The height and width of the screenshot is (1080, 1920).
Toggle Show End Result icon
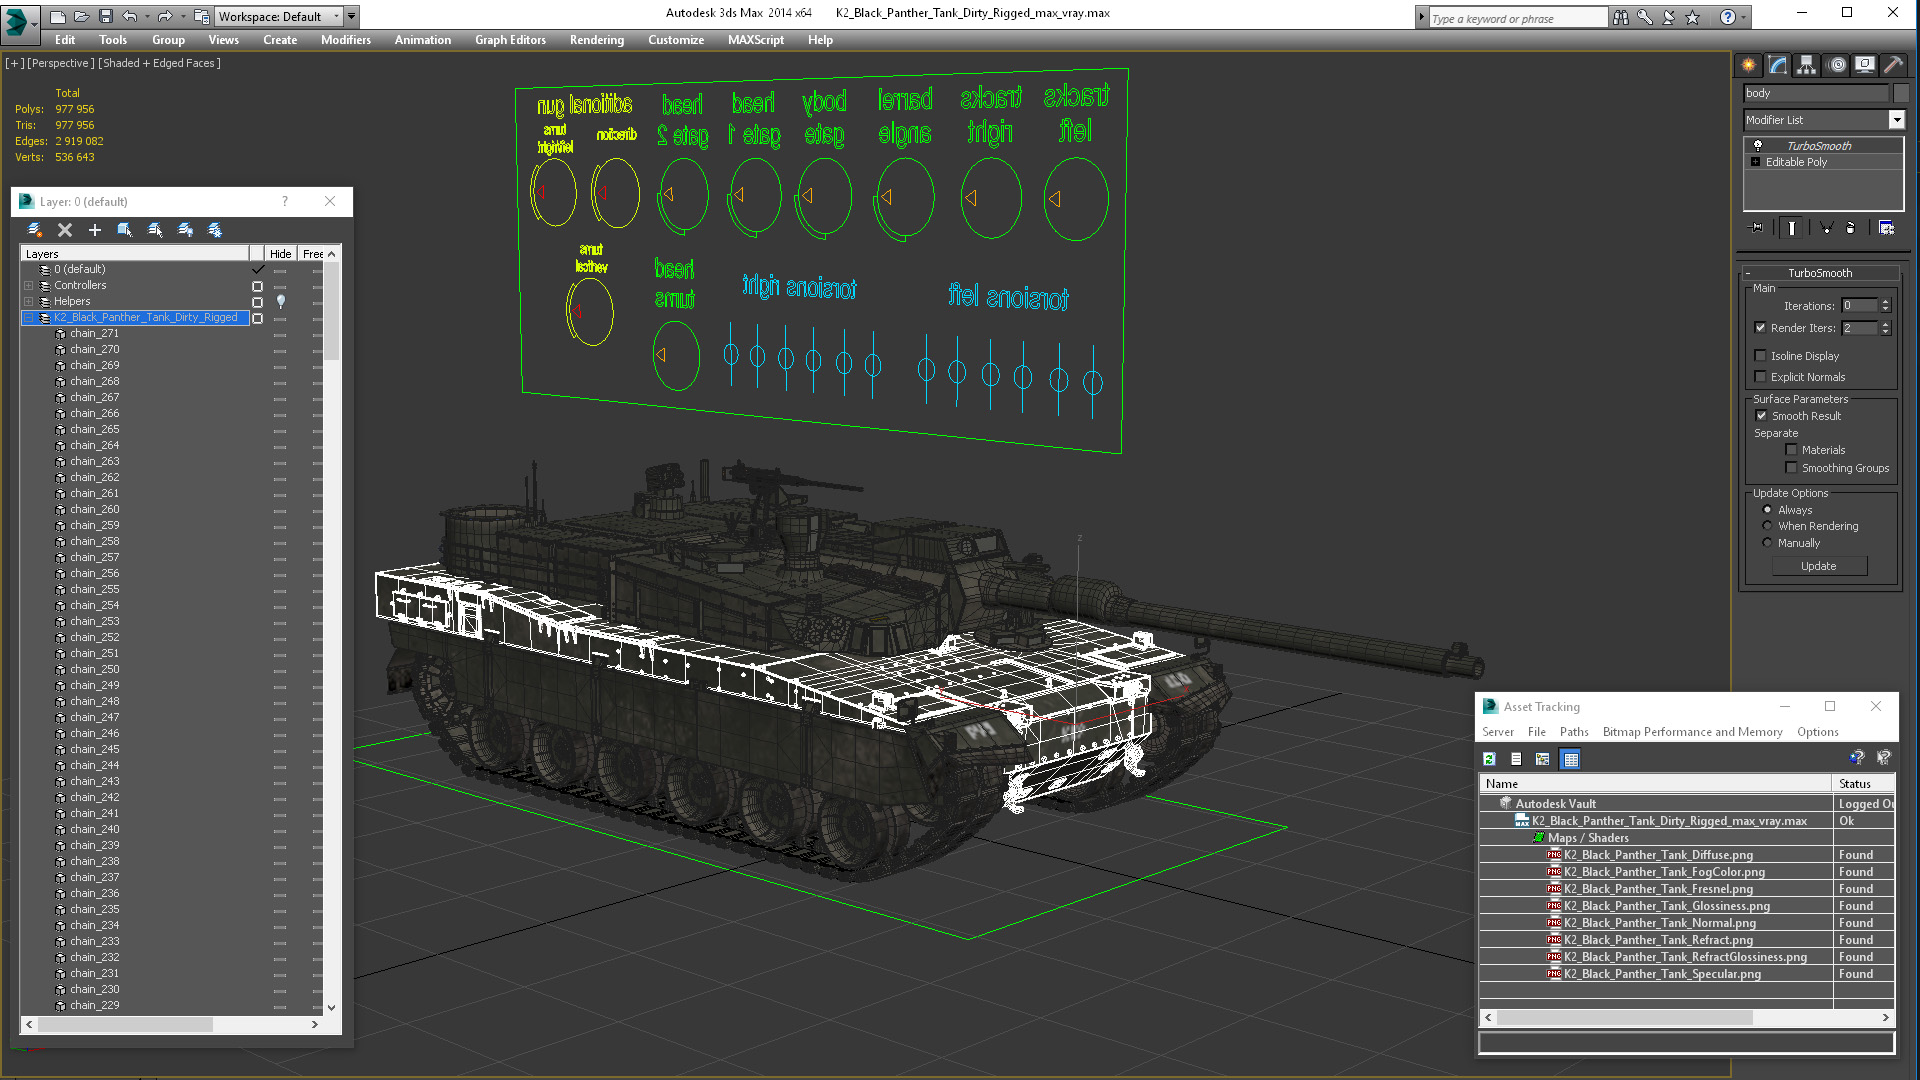pos(1791,228)
